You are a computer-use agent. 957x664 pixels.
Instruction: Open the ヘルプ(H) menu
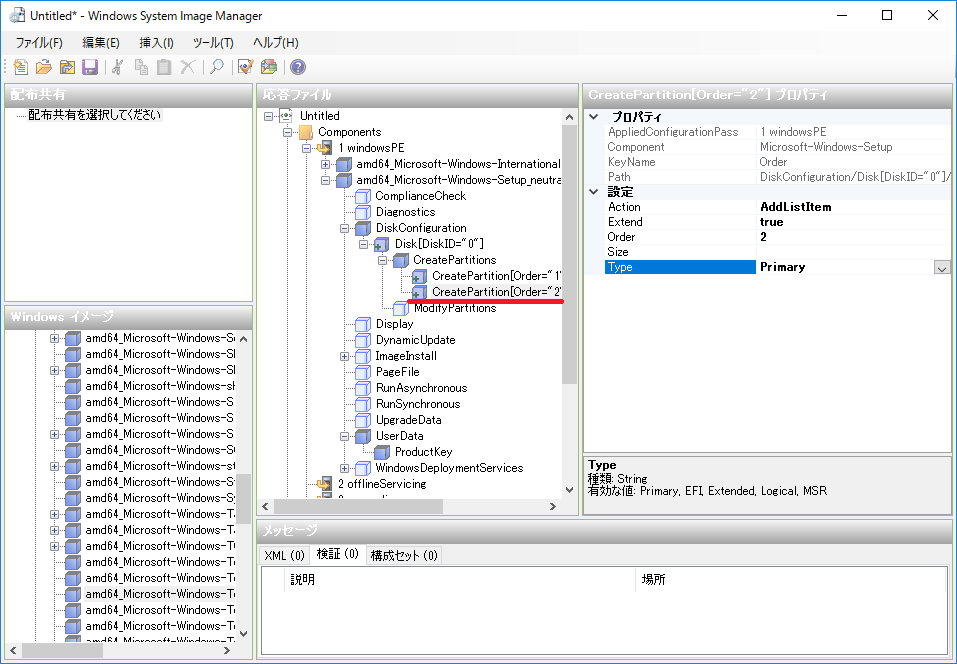click(276, 43)
